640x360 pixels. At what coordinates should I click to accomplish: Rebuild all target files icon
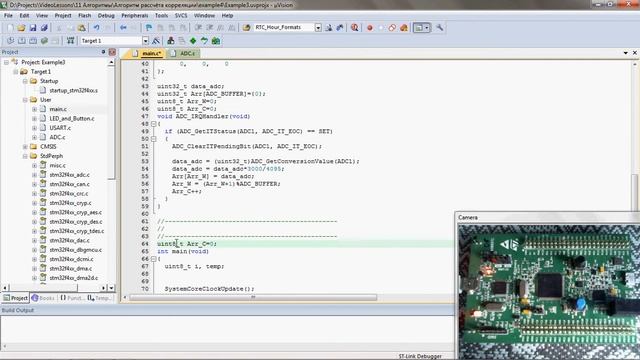[x=33, y=41]
